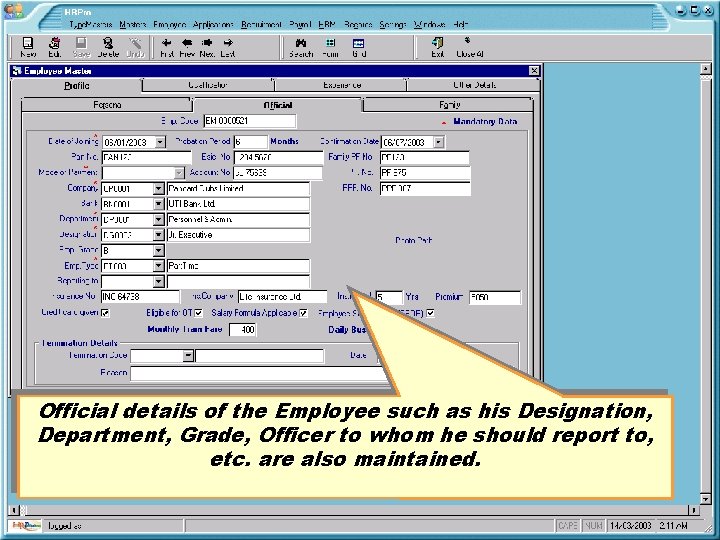The width and height of the screenshot is (720, 540).
Task: Click the Save toolbar icon
Action: [x=81, y=43]
